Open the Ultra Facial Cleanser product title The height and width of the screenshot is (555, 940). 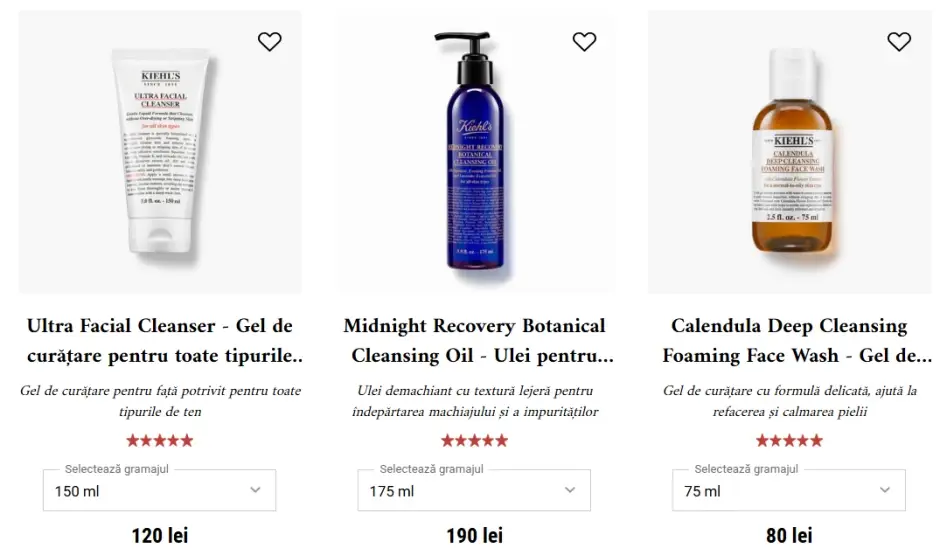[162, 340]
